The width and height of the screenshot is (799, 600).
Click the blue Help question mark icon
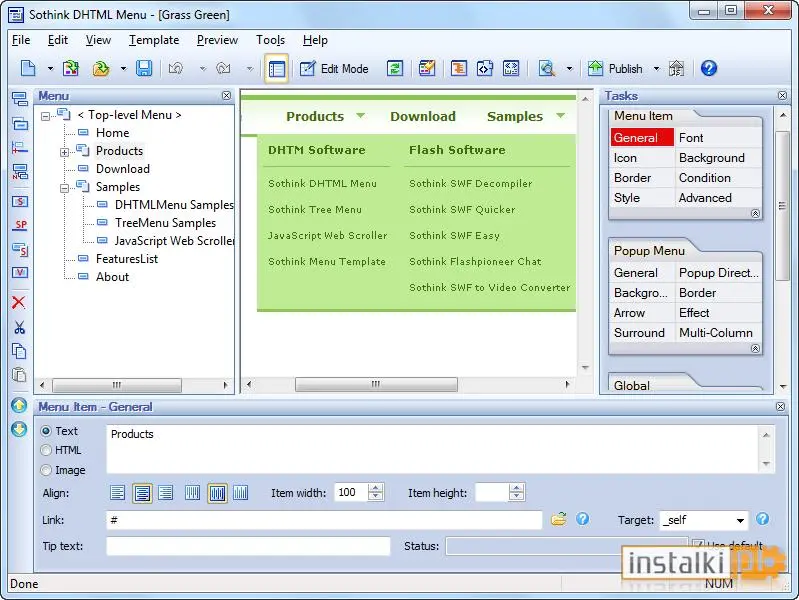(709, 68)
